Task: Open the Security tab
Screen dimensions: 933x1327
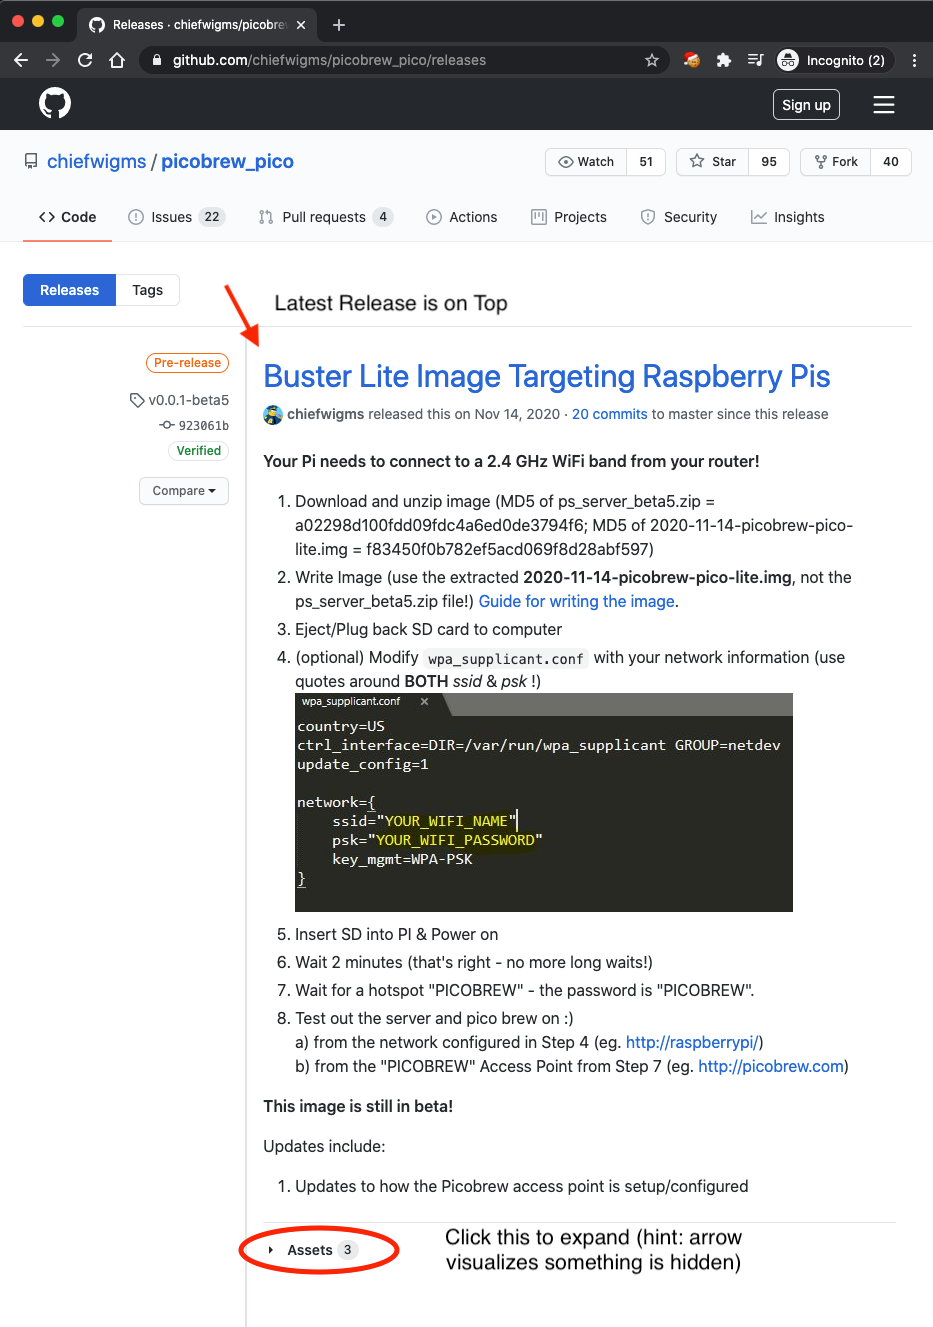Action: point(679,217)
